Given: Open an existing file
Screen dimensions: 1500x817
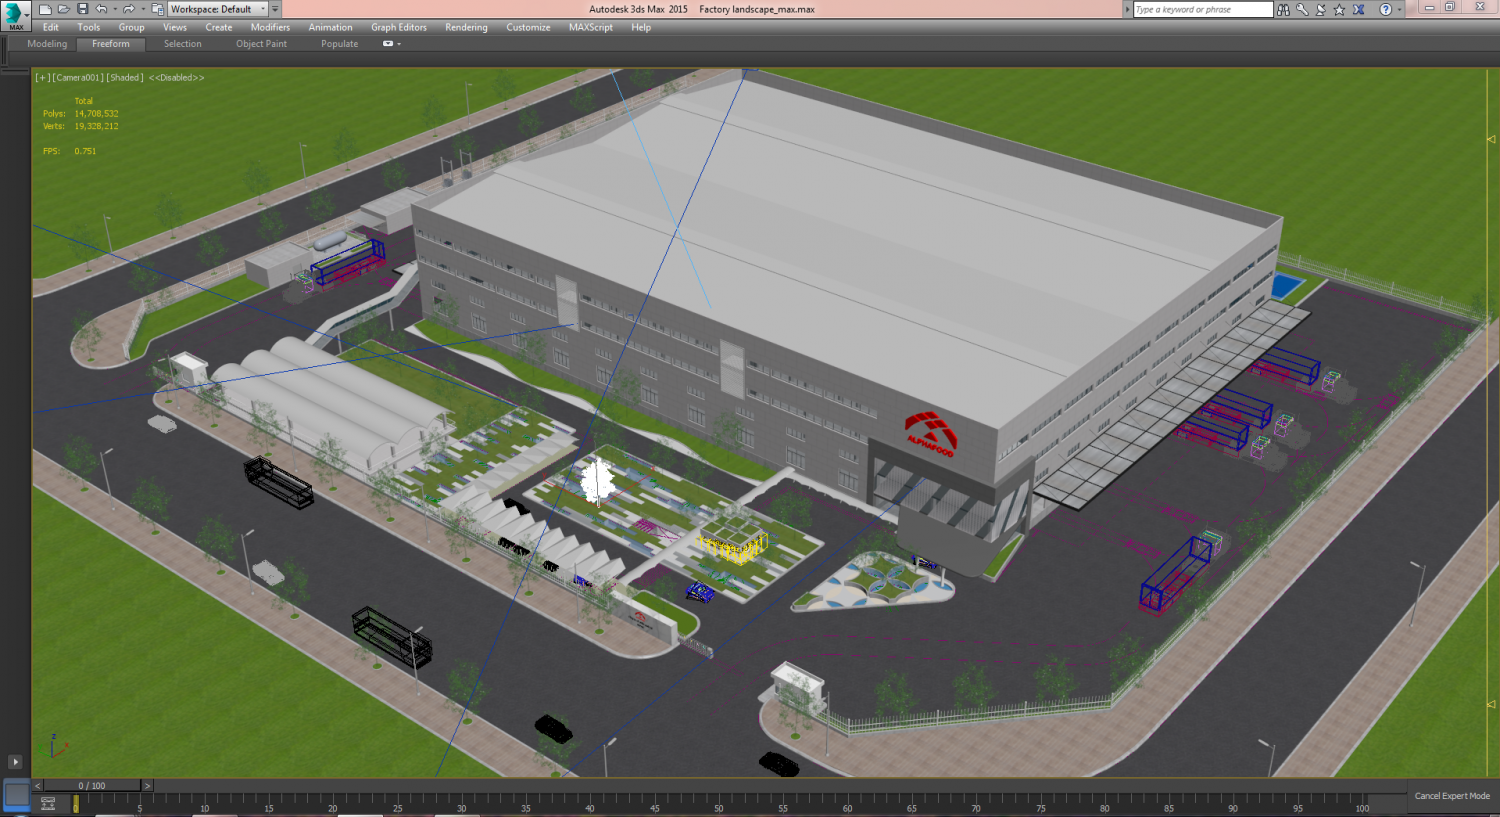Looking at the screenshot, I should coord(63,8).
